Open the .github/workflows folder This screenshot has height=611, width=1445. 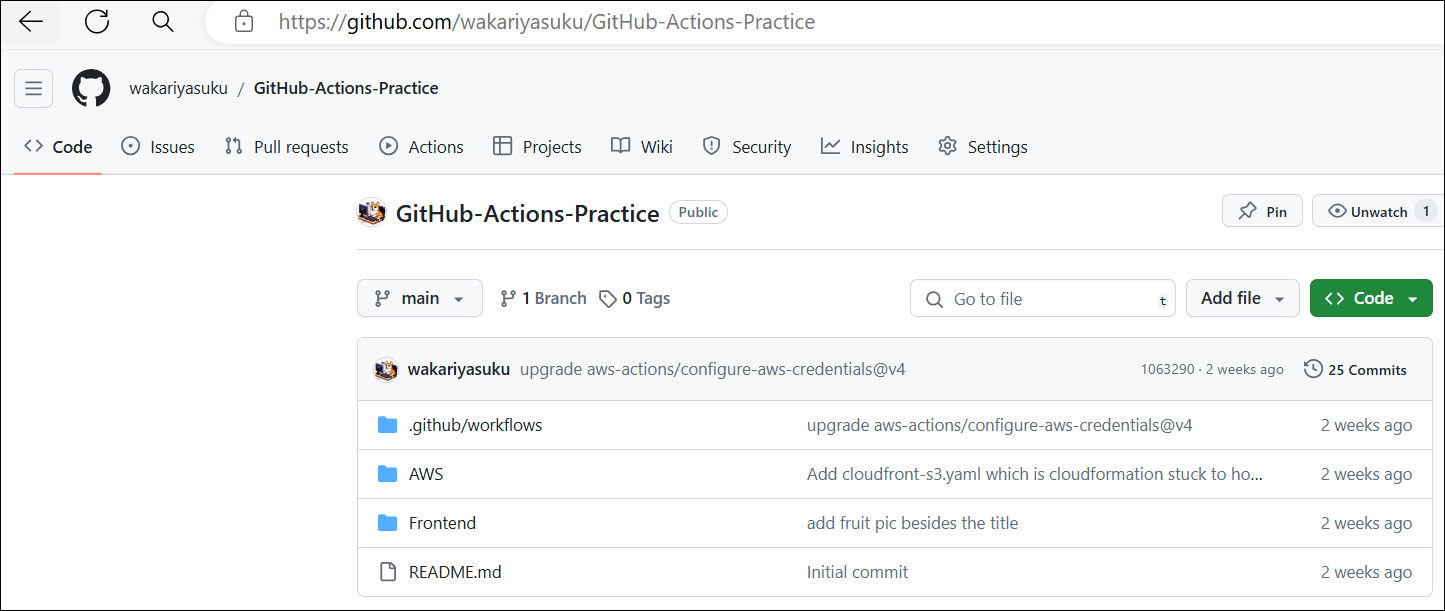475,424
